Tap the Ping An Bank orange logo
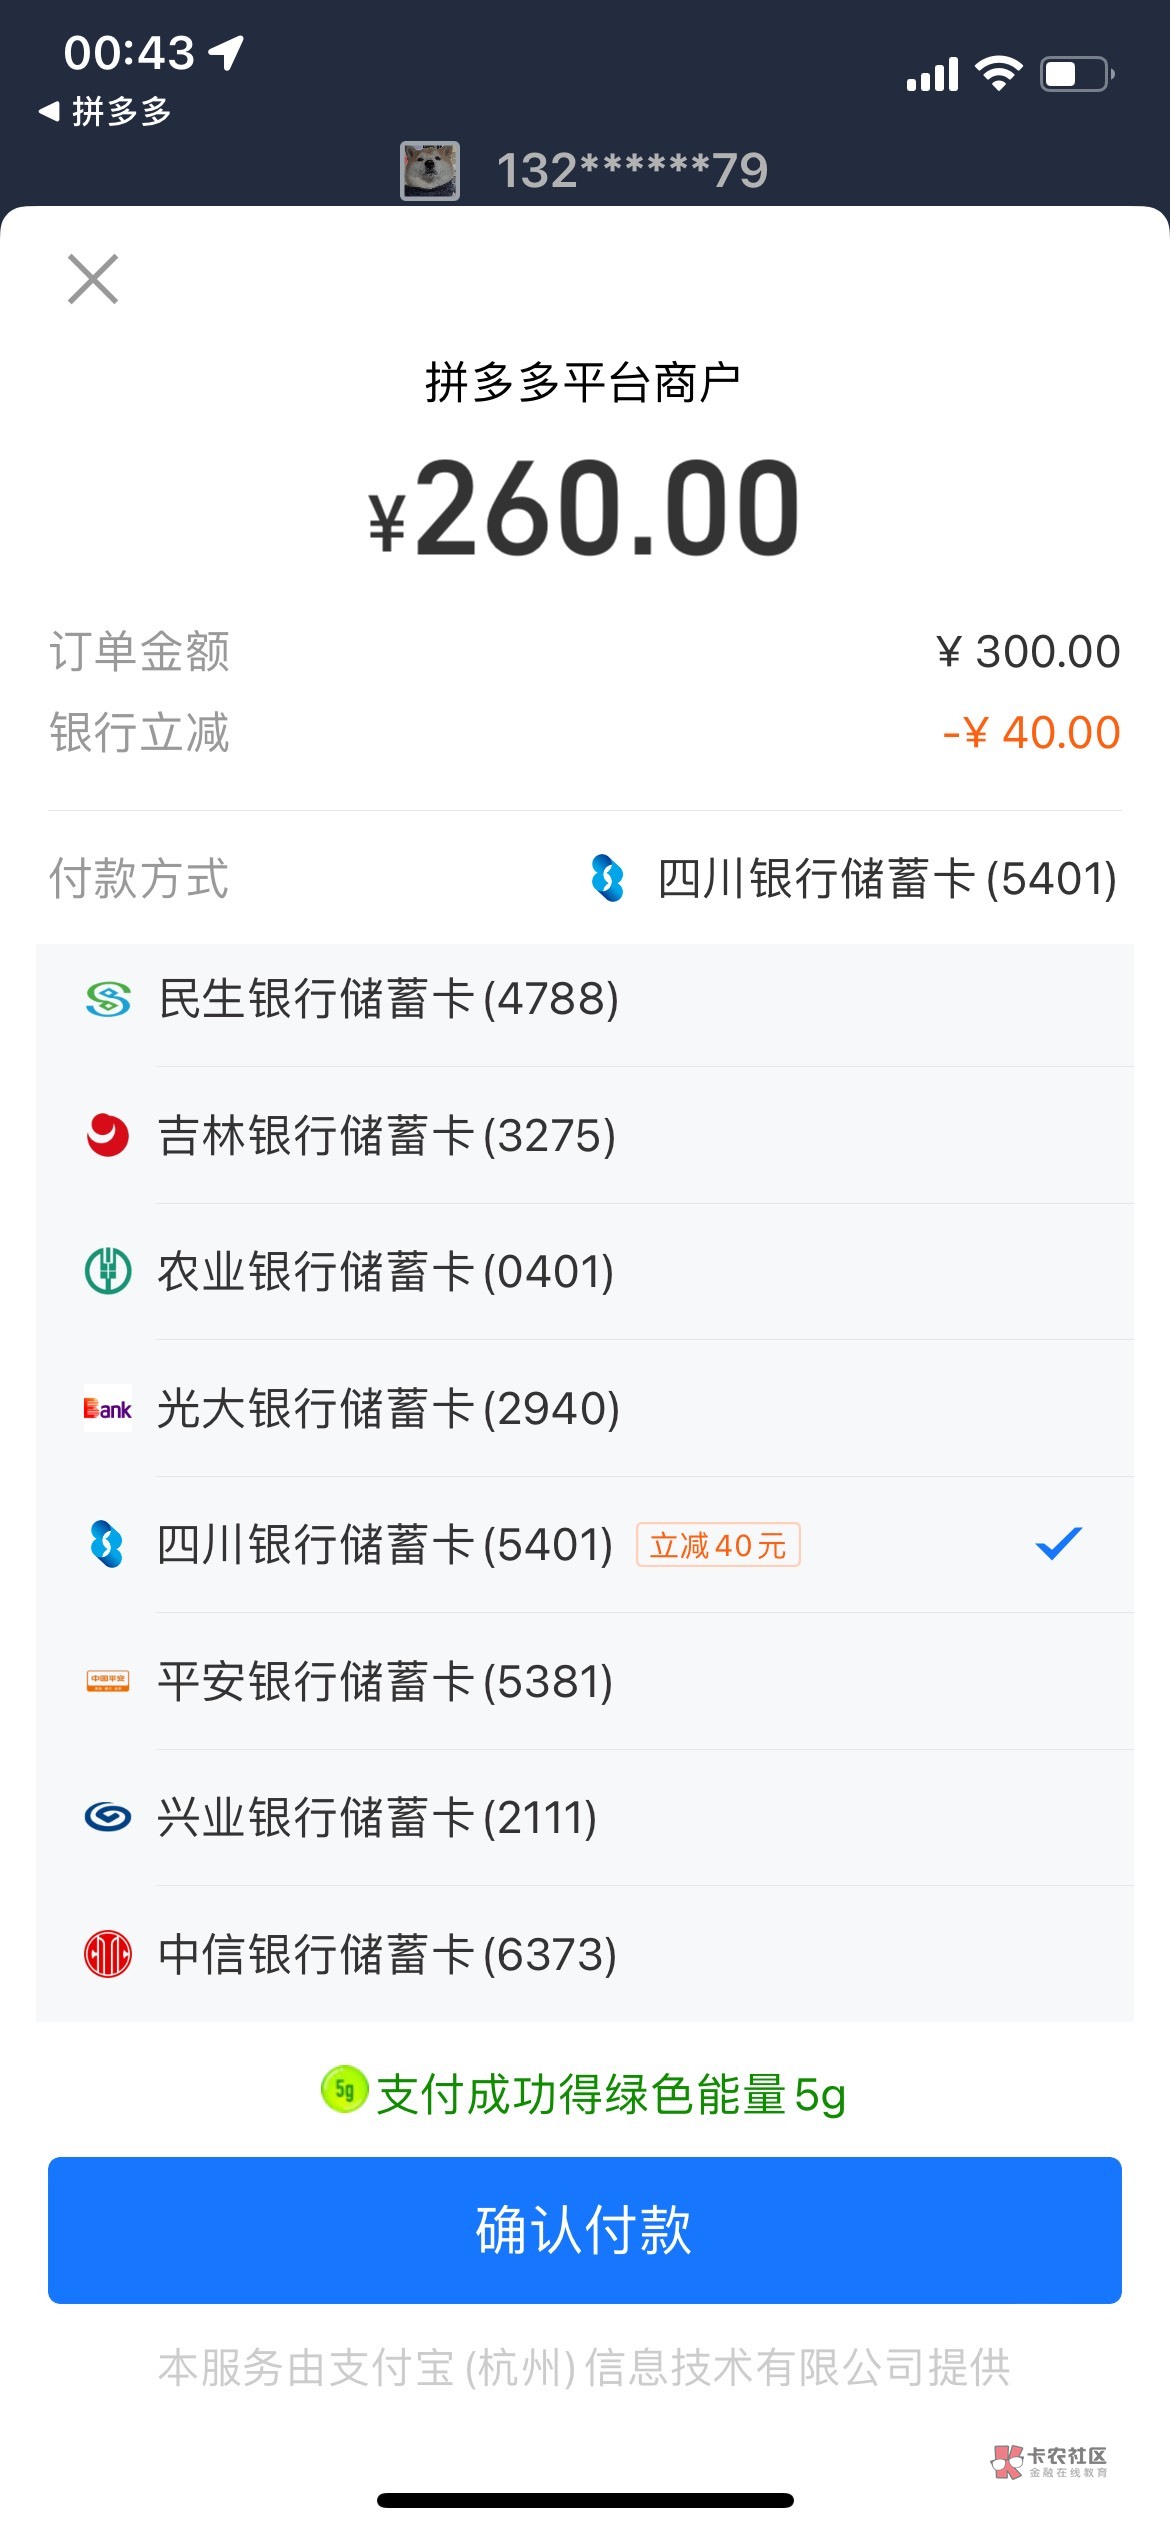The image size is (1170, 2532). [x=108, y=1681]
